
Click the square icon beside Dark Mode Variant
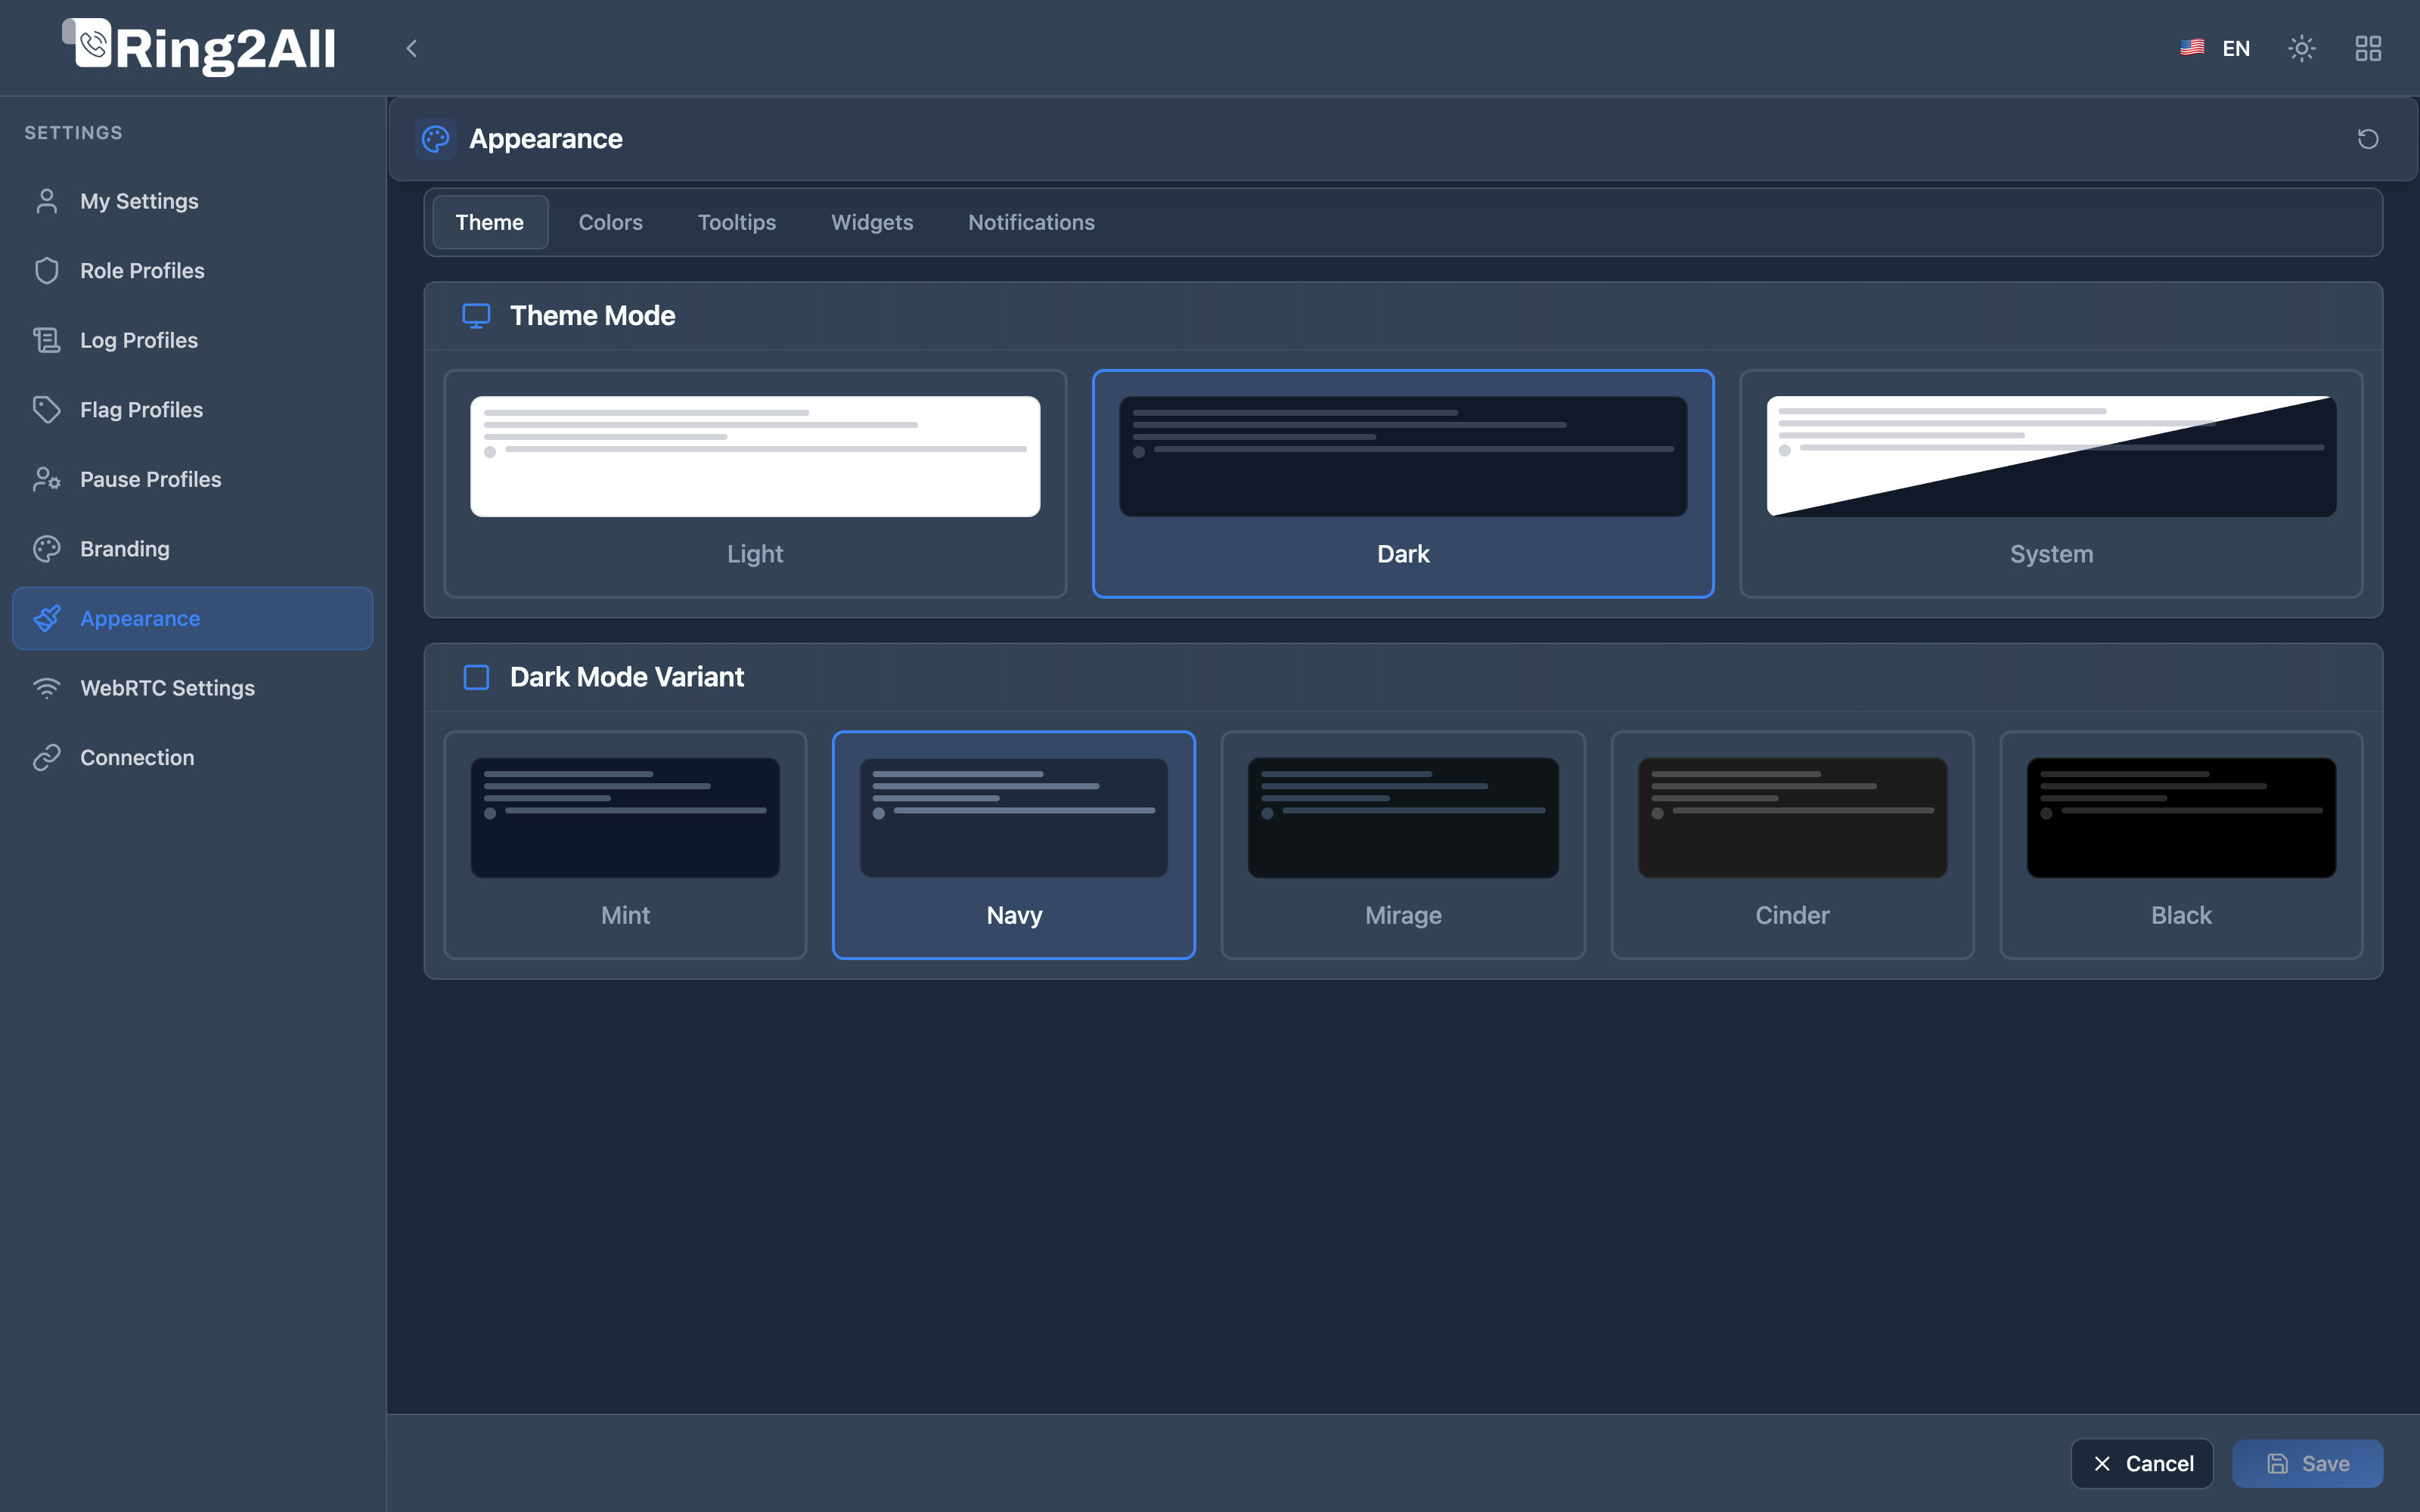(476, 677)
